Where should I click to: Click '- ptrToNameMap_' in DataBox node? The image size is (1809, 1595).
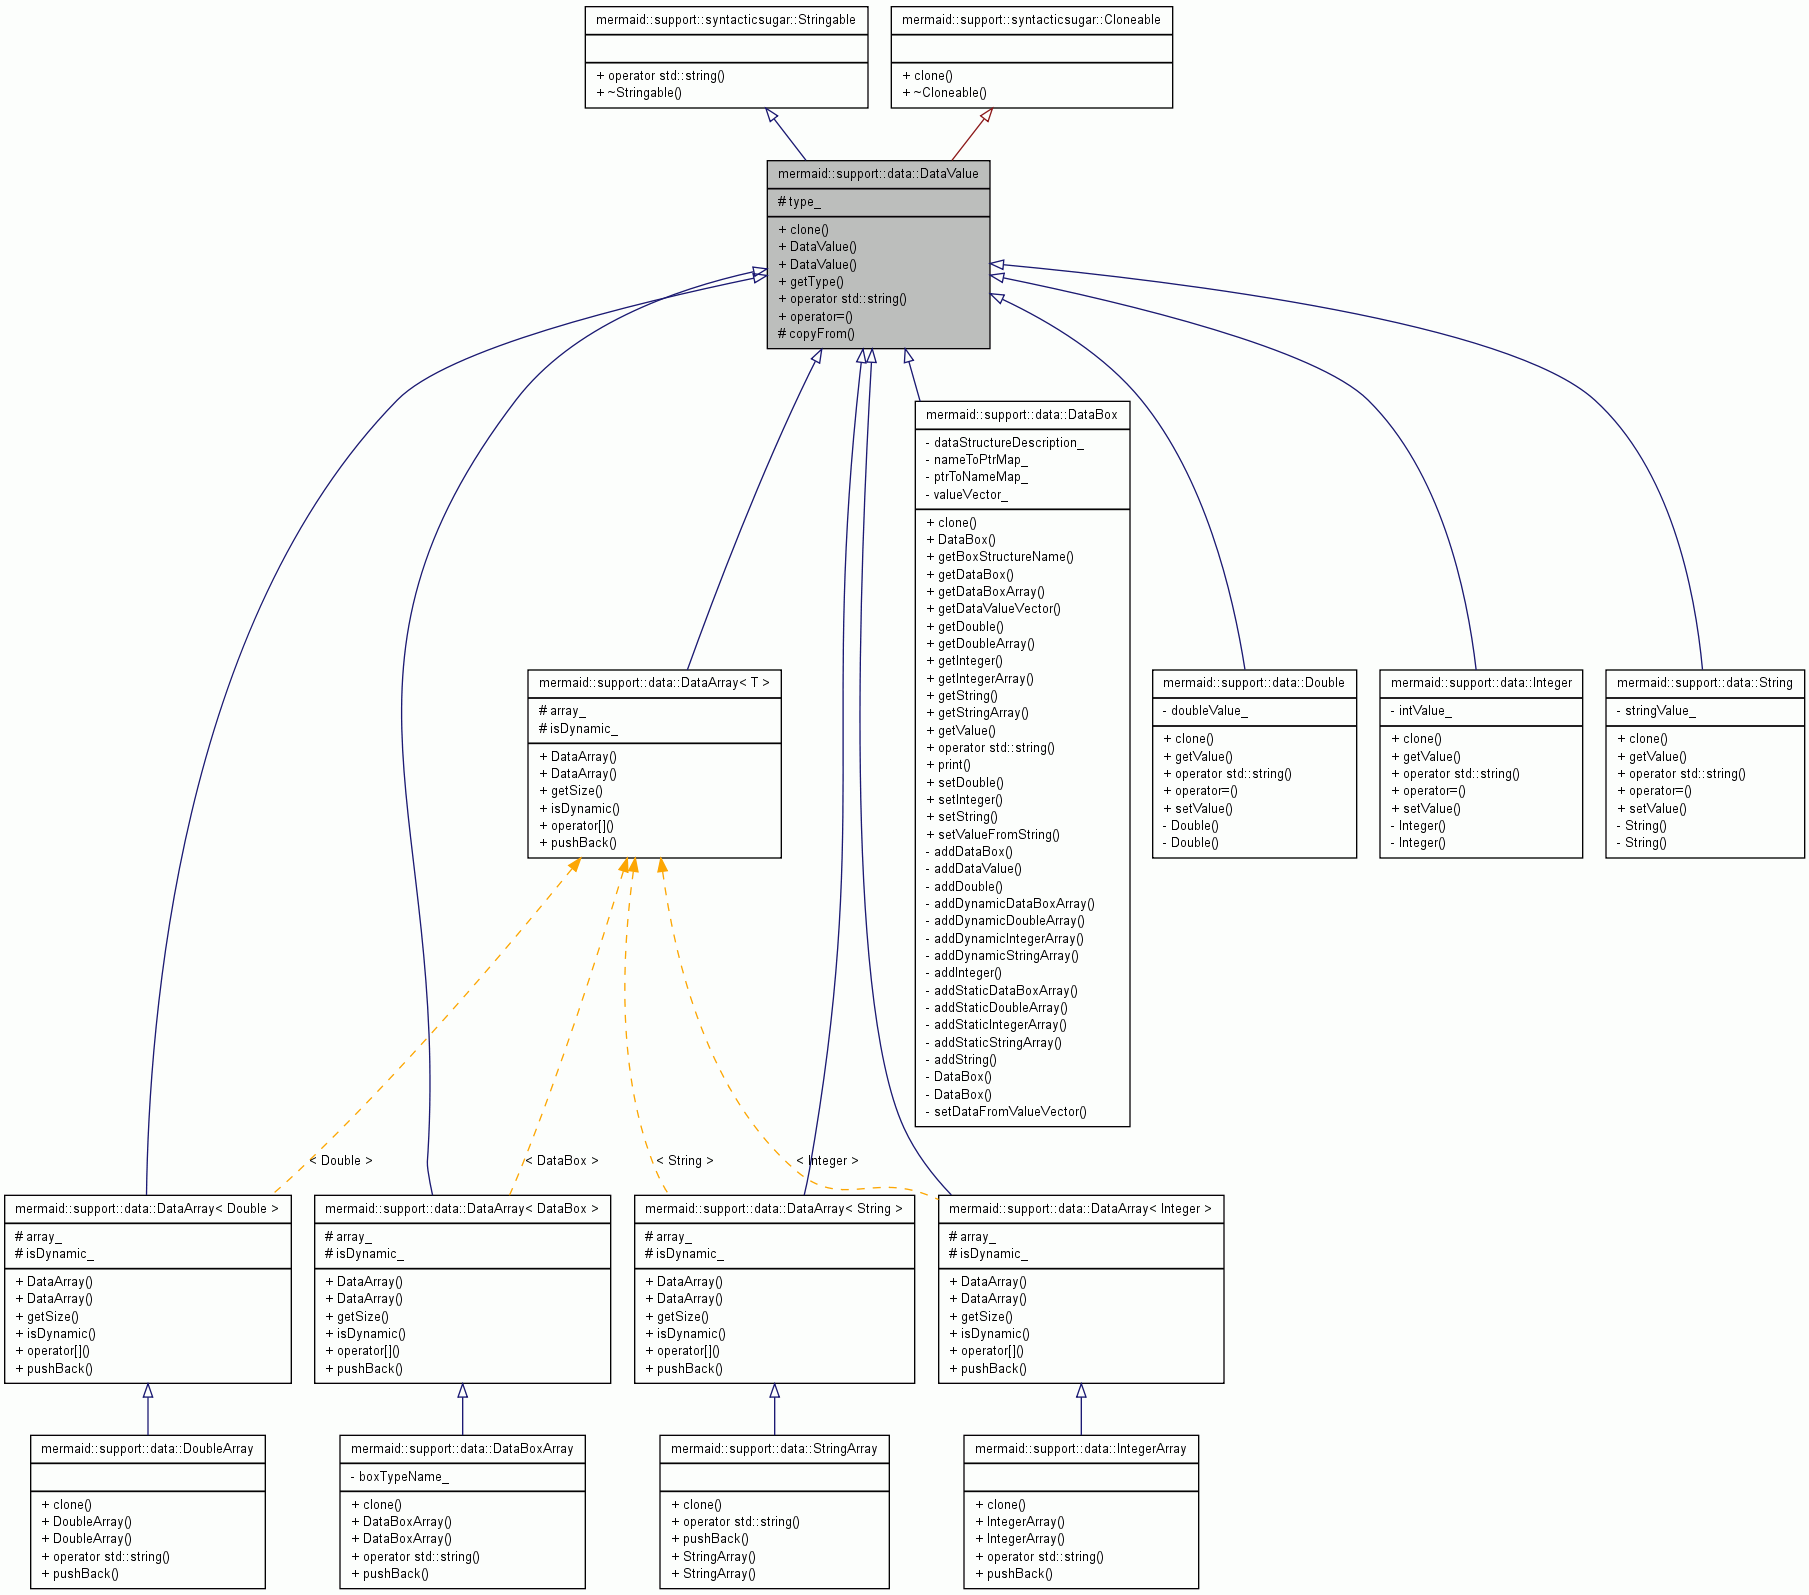(976, 477)
